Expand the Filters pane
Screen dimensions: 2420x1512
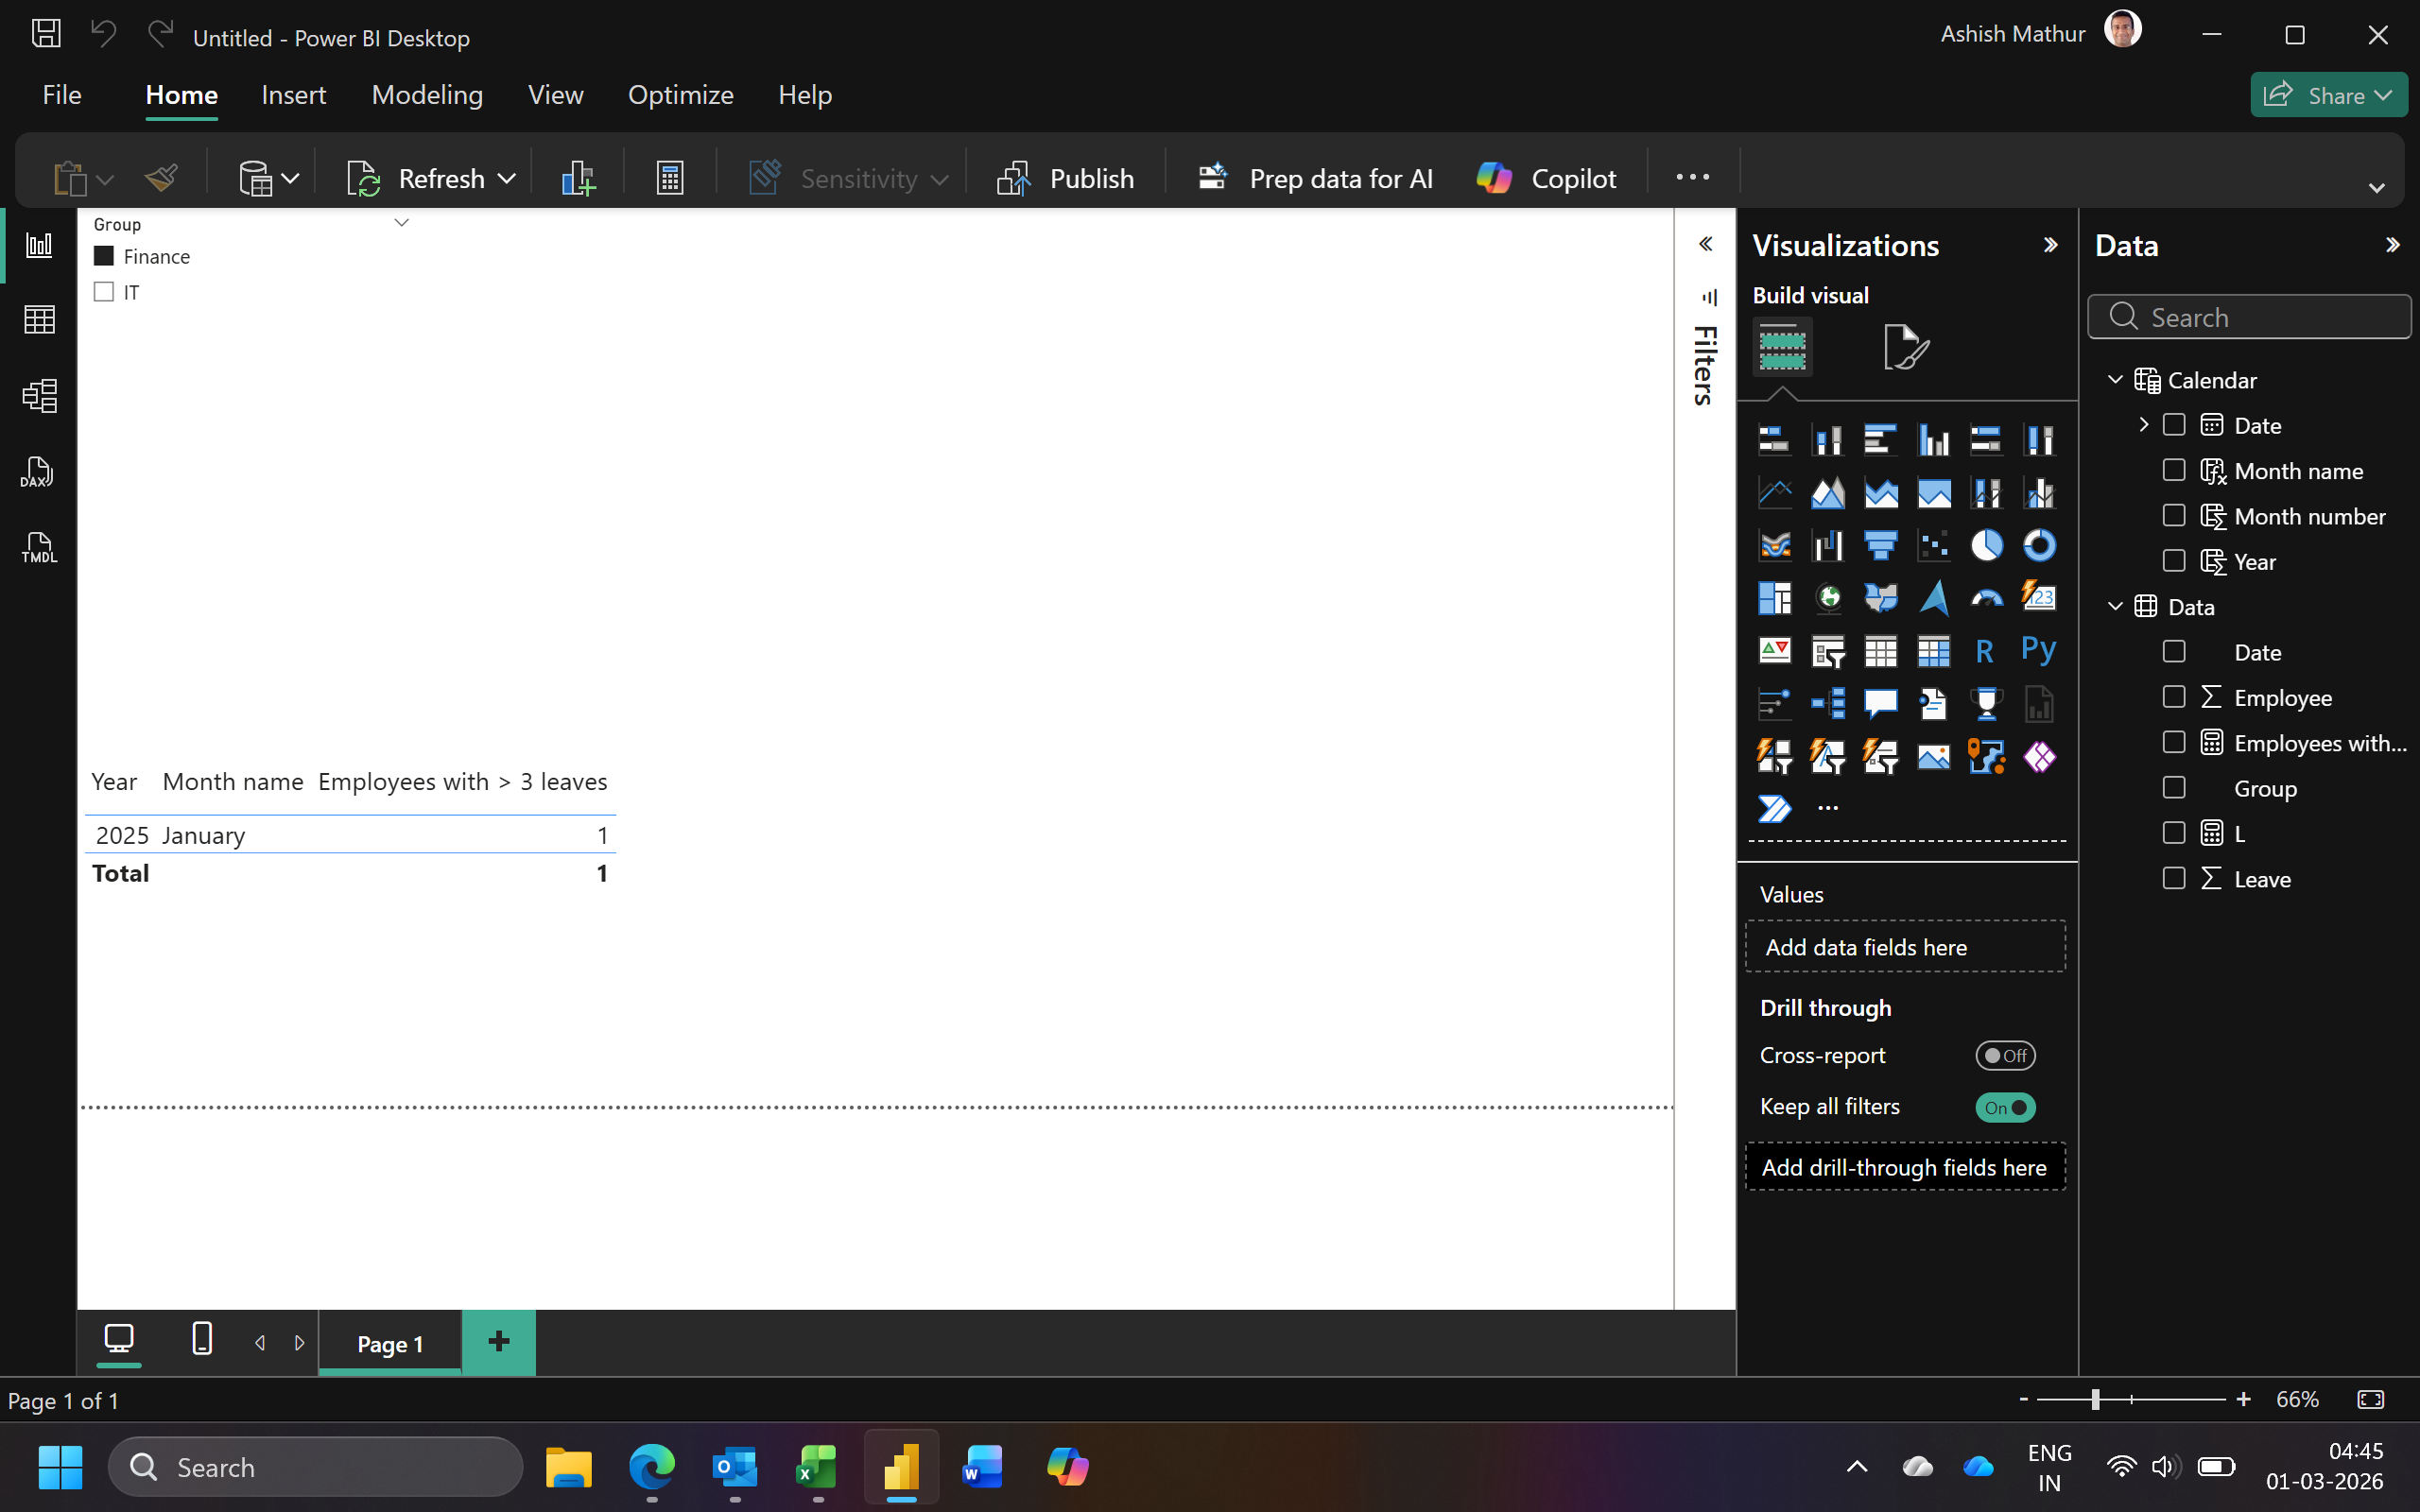[1706, 244]
